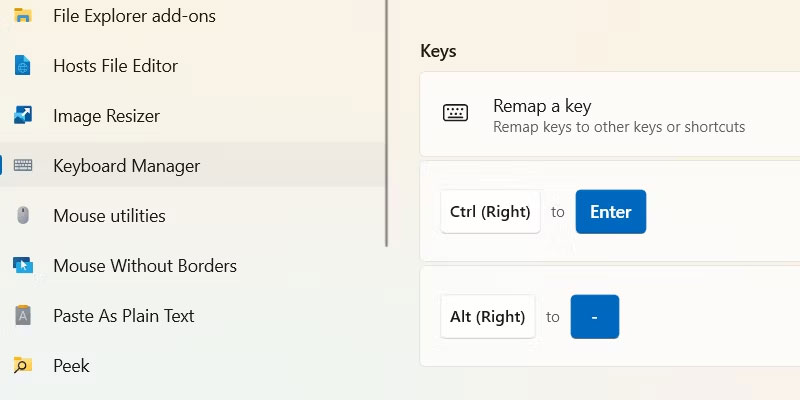Click the File Explorer add-ons icon

23,16
